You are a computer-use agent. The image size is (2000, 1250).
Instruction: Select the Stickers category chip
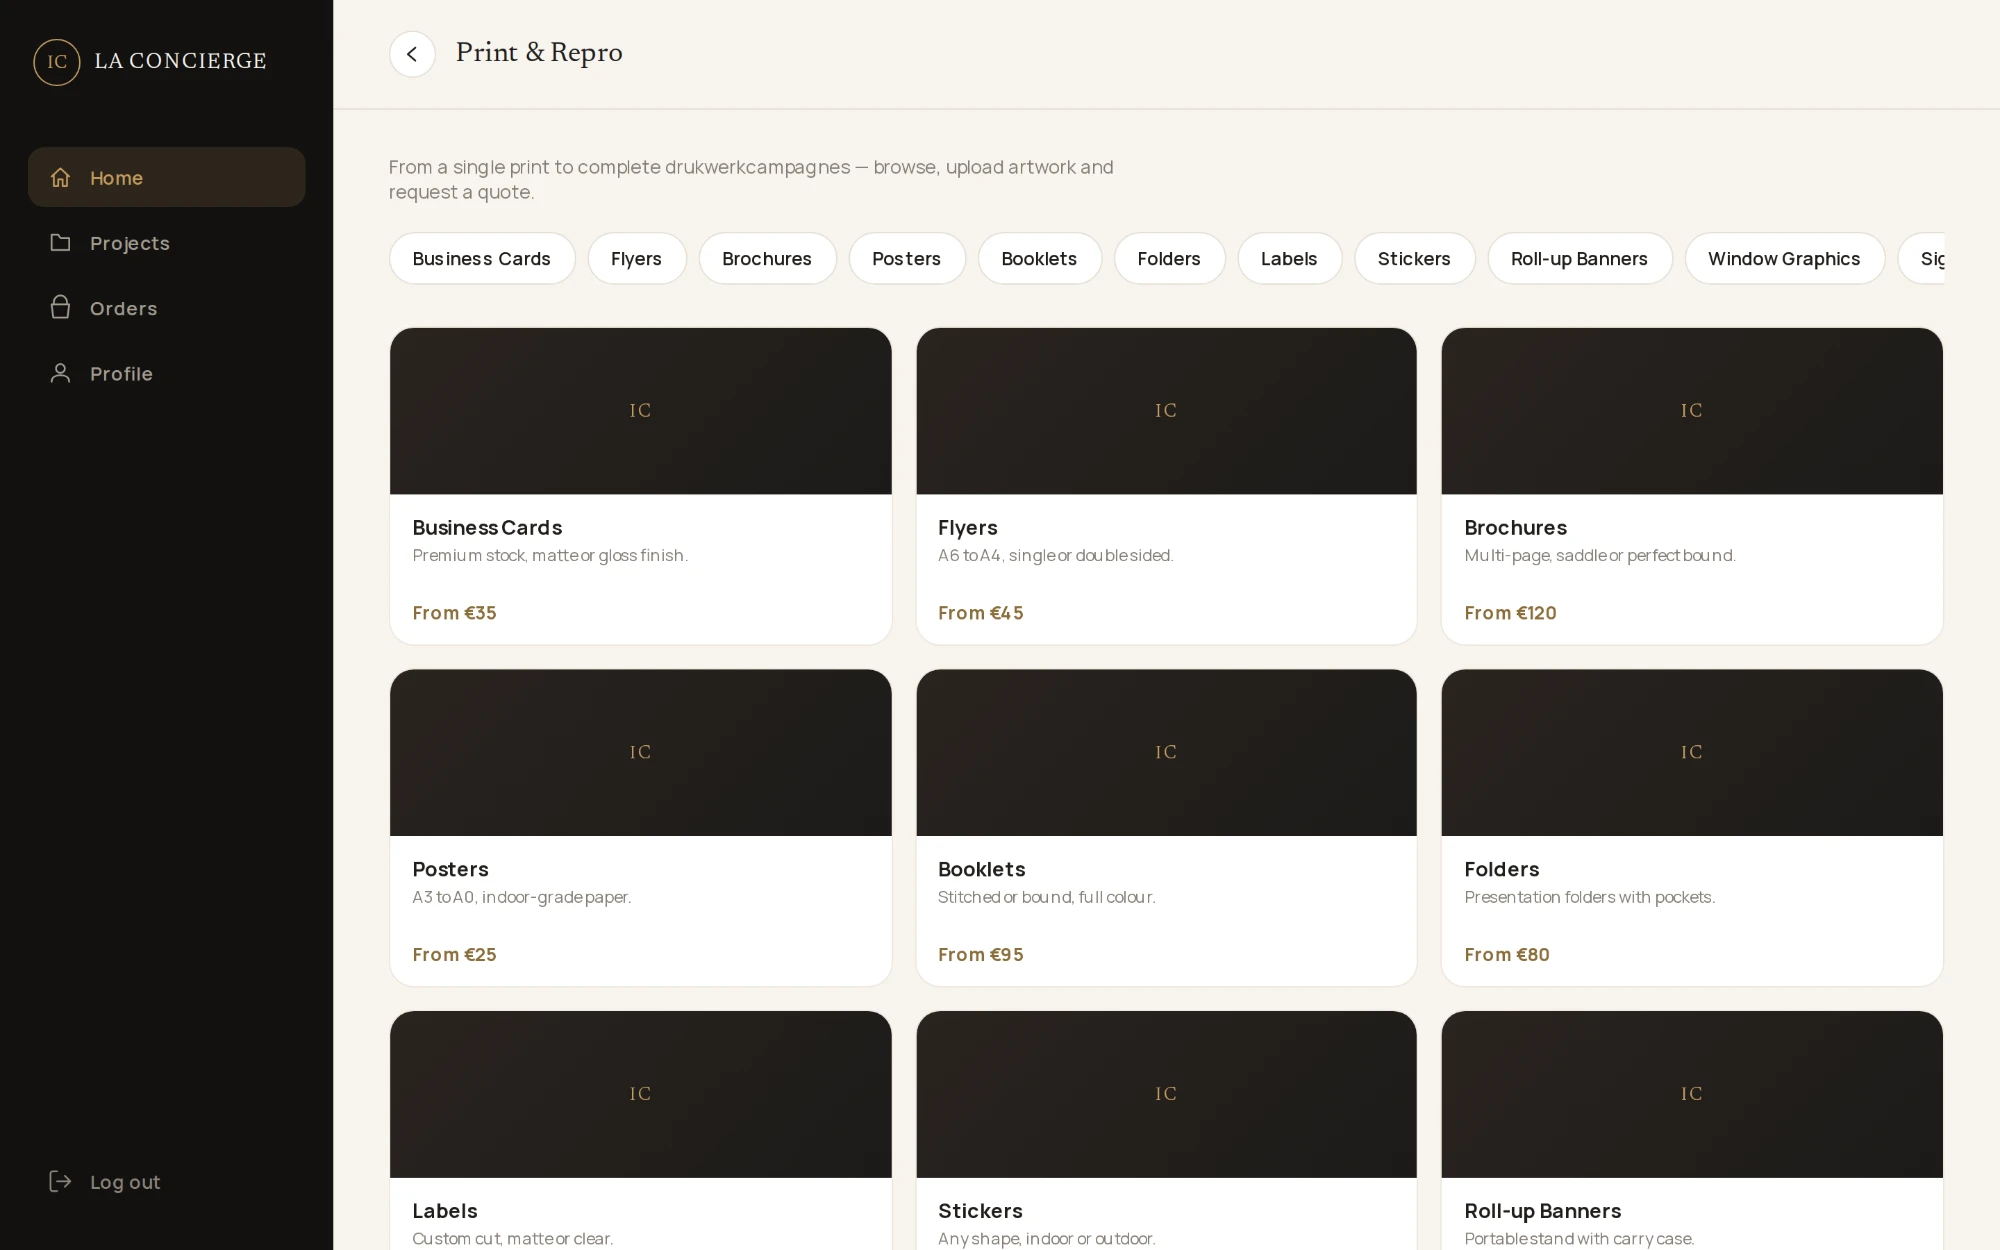pyautogui.click(x=1414, y=258)
